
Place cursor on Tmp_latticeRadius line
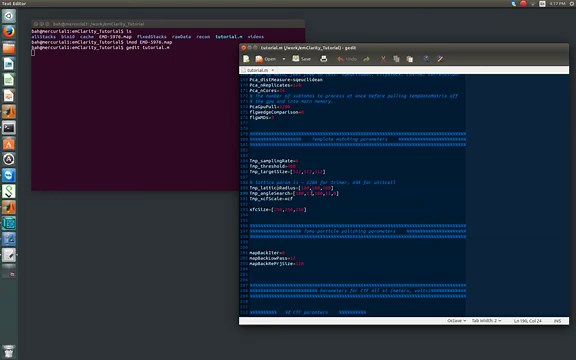291,188
